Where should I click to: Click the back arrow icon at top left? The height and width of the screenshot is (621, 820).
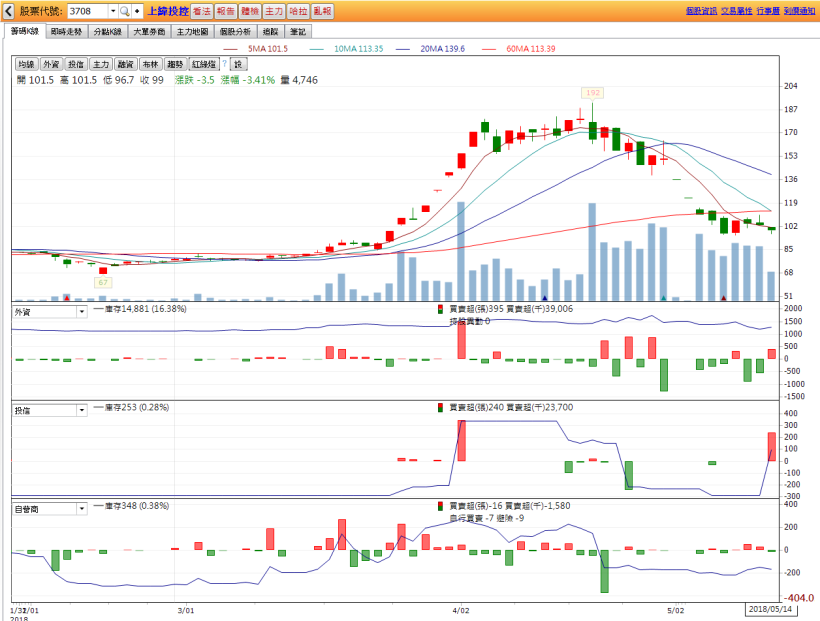click(8, 11)
